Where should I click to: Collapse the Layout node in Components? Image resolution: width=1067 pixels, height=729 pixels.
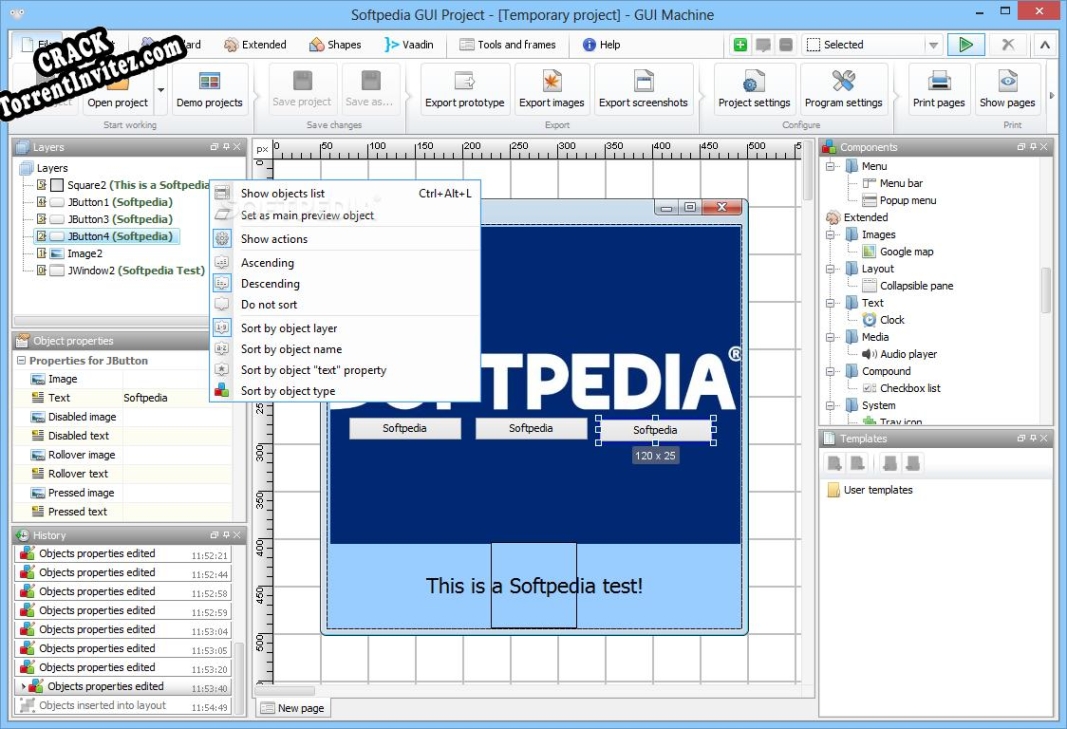[830, 268]
